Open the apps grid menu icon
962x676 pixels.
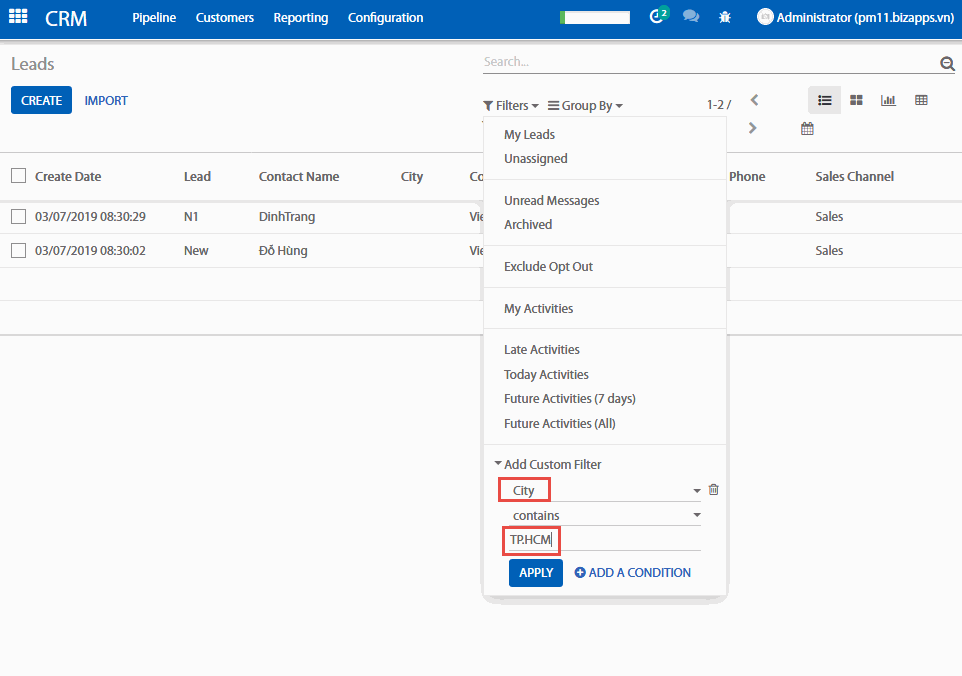click(x=18, y=17)
